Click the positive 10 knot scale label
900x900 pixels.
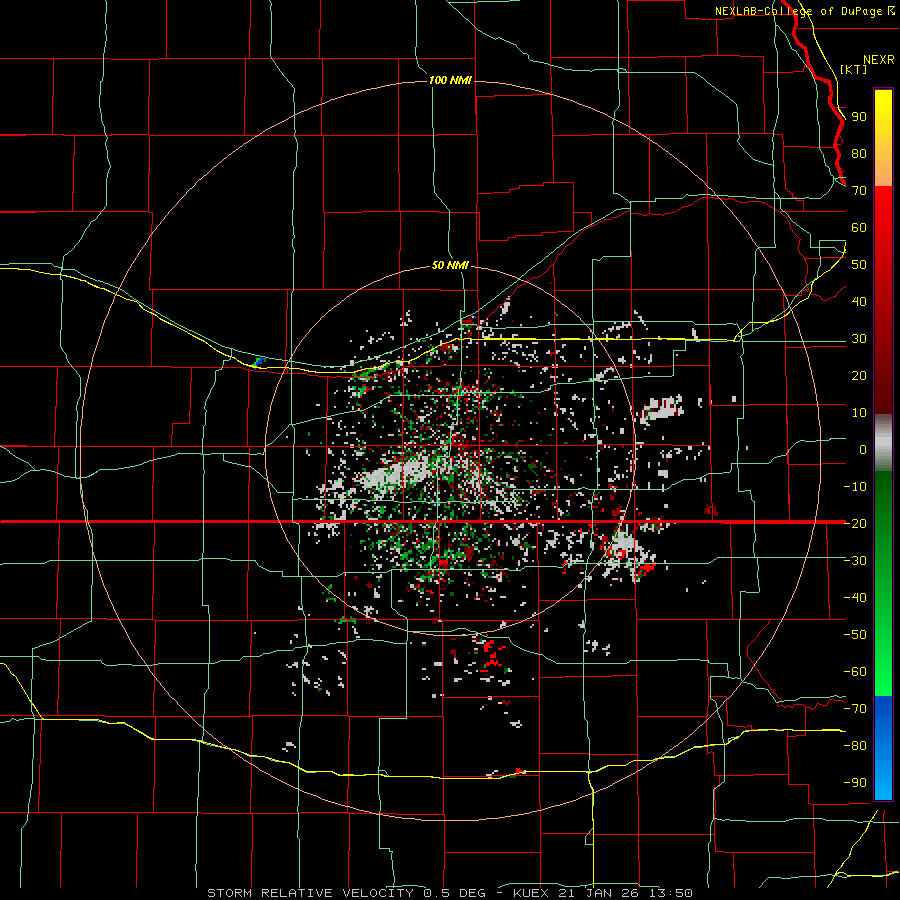point(859,413)
